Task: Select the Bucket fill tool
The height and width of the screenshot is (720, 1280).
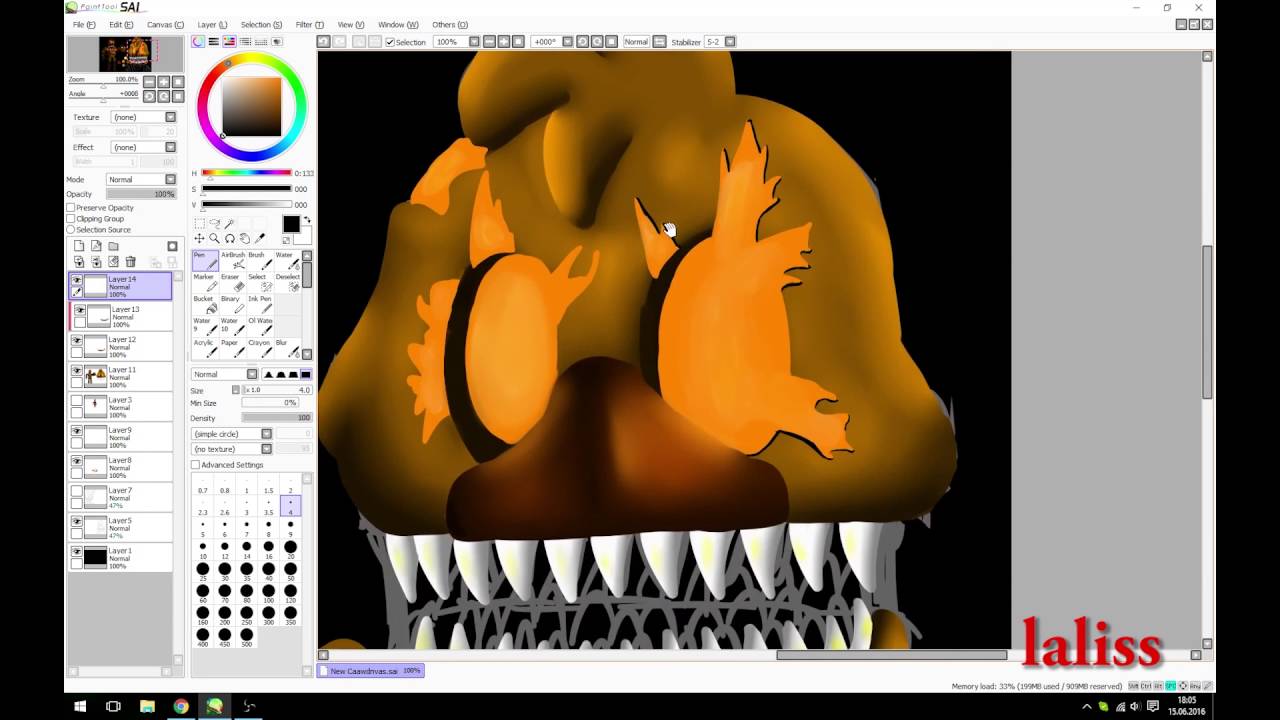Action: coord(205,305)
